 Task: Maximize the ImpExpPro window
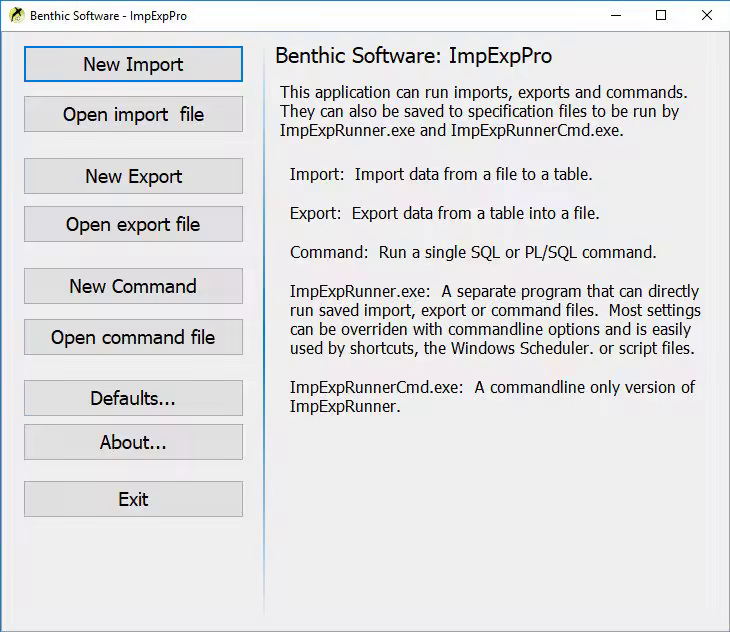[x=661, y=15]
